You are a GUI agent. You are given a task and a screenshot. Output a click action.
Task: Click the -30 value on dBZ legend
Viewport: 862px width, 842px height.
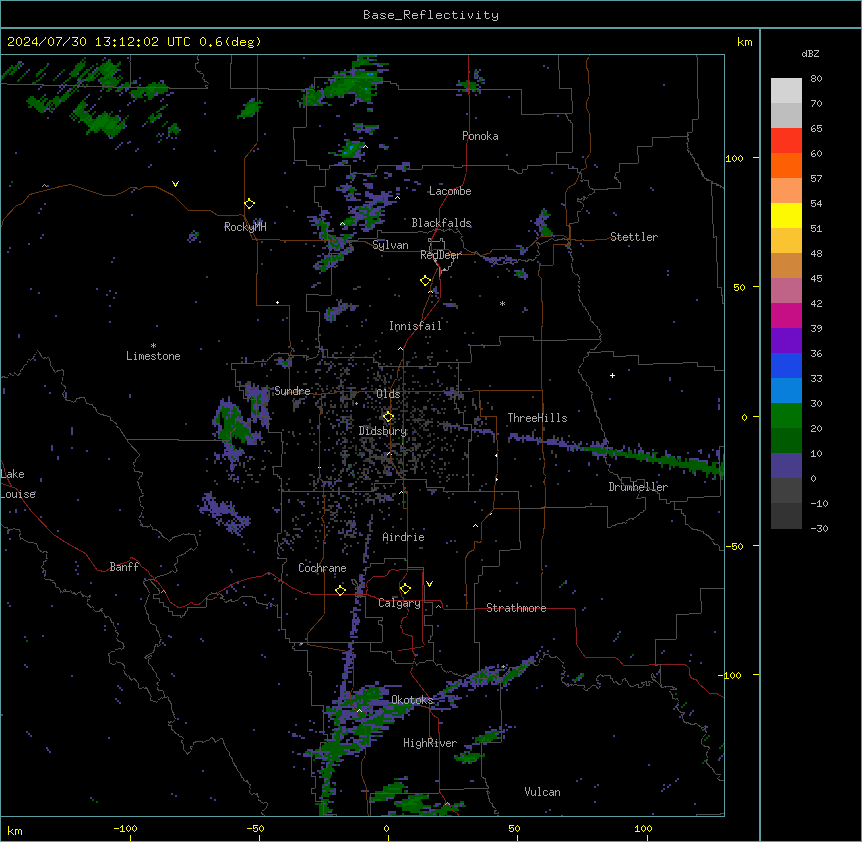tap(819, 529)
